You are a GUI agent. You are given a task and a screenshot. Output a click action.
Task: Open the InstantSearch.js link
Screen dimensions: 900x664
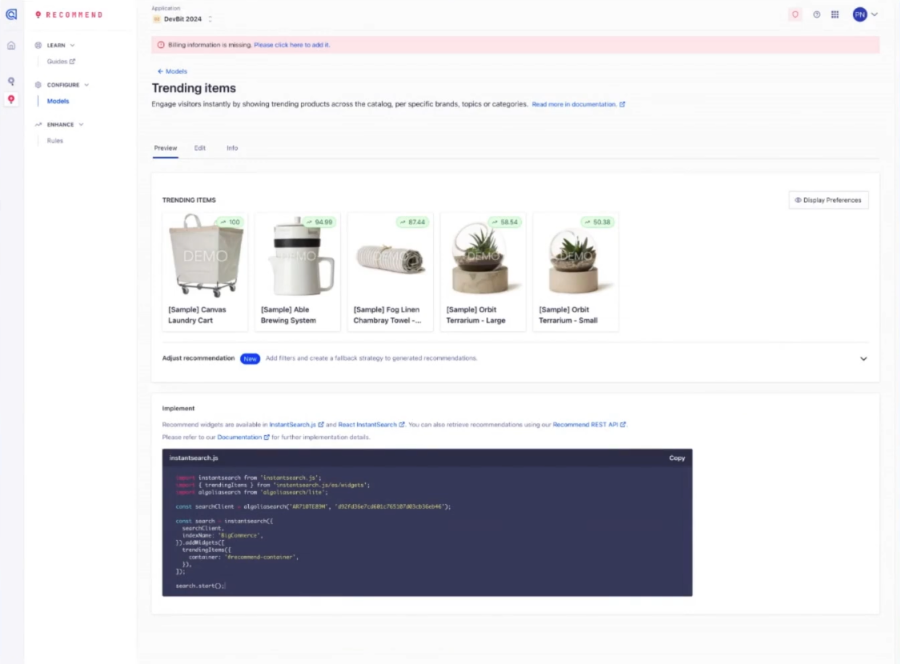(296, 425)
